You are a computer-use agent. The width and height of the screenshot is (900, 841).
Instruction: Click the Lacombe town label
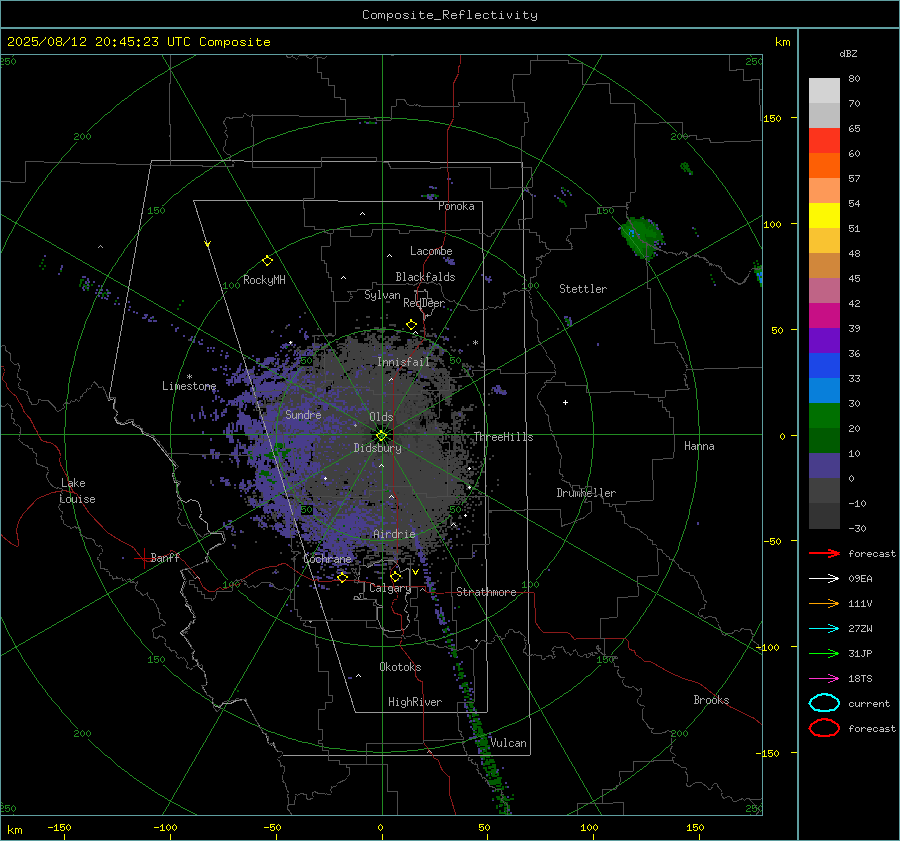431,251
